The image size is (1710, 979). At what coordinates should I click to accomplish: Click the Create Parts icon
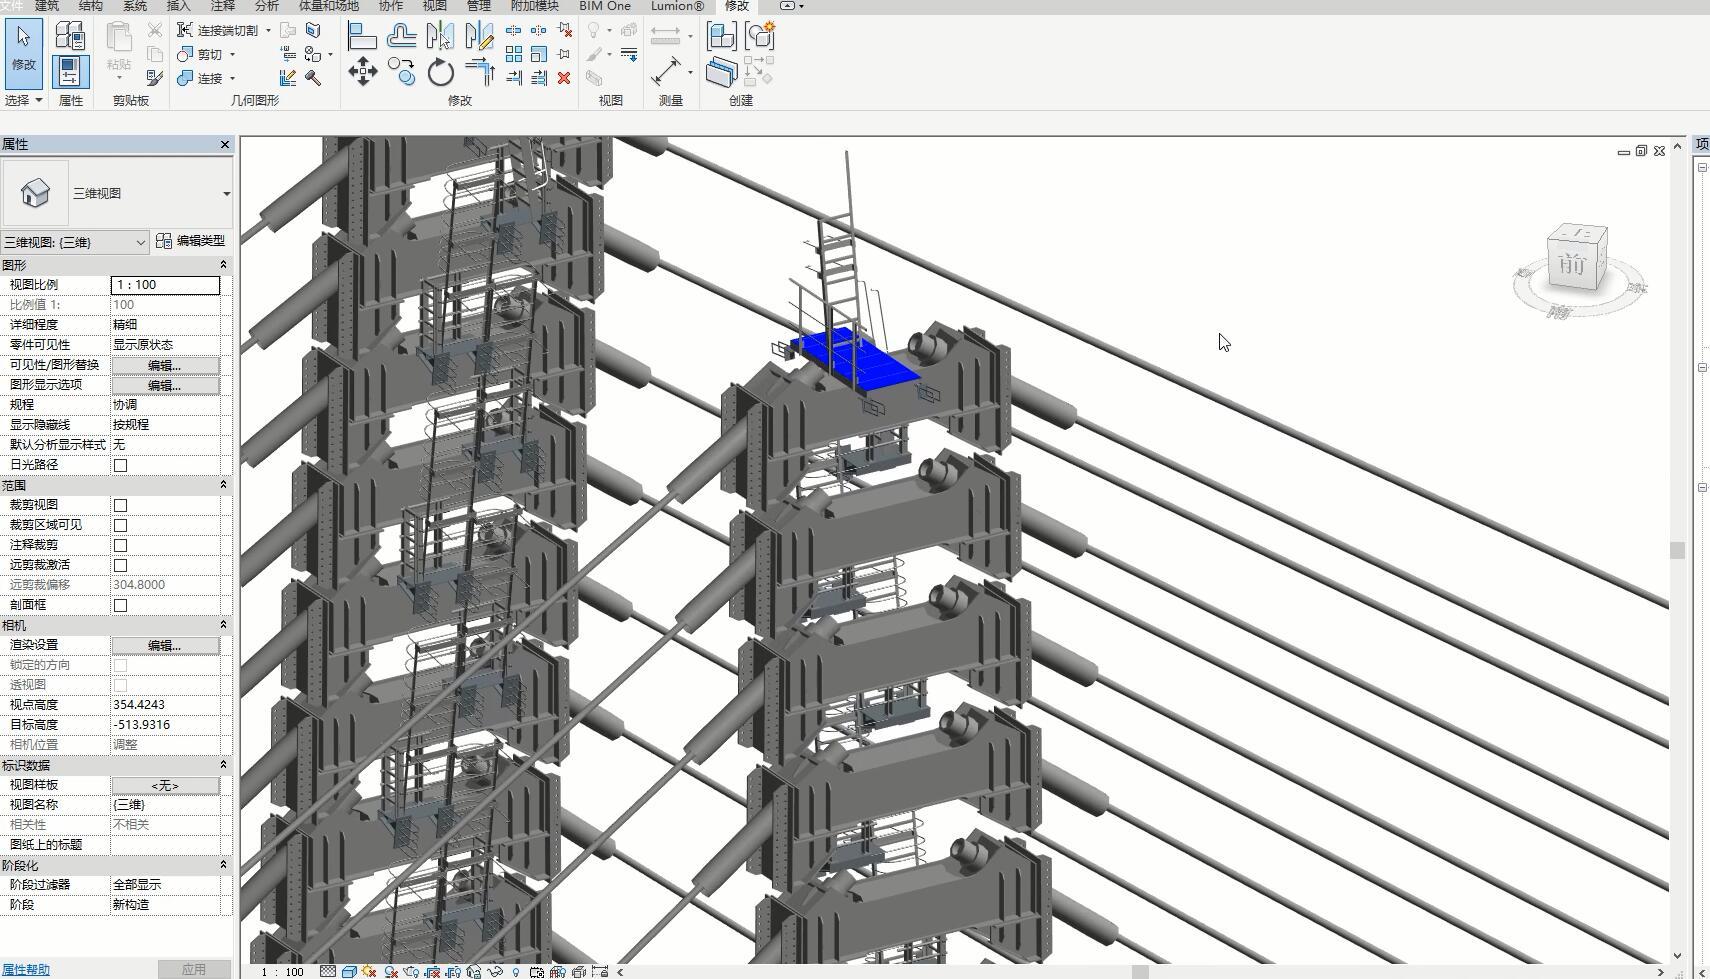point(721,72)
